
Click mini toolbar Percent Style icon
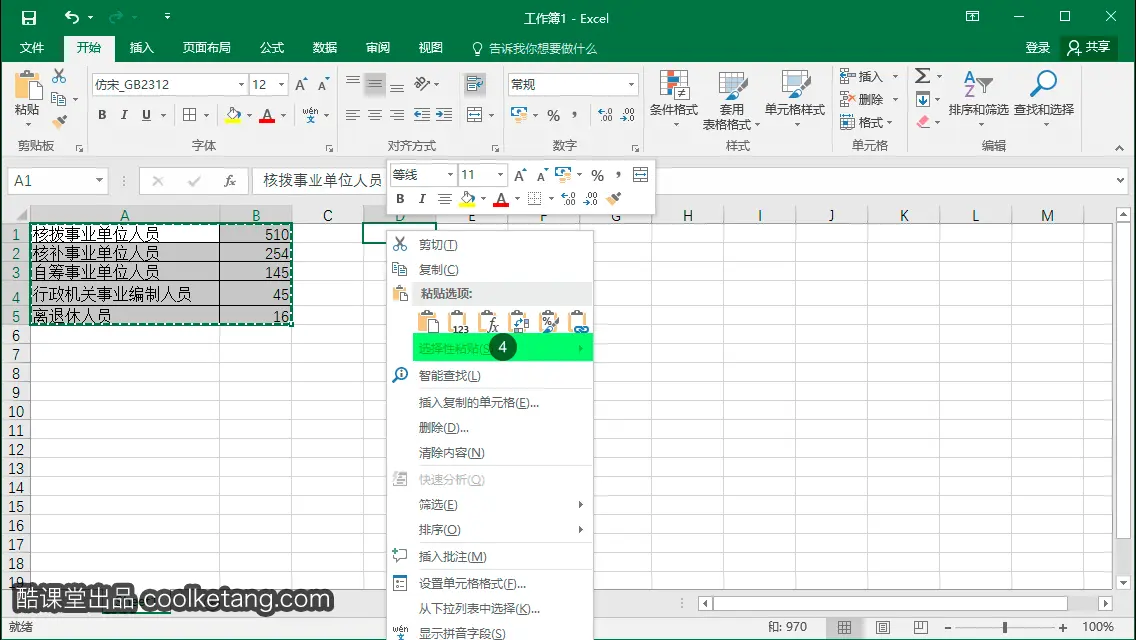tap(597, 175)
